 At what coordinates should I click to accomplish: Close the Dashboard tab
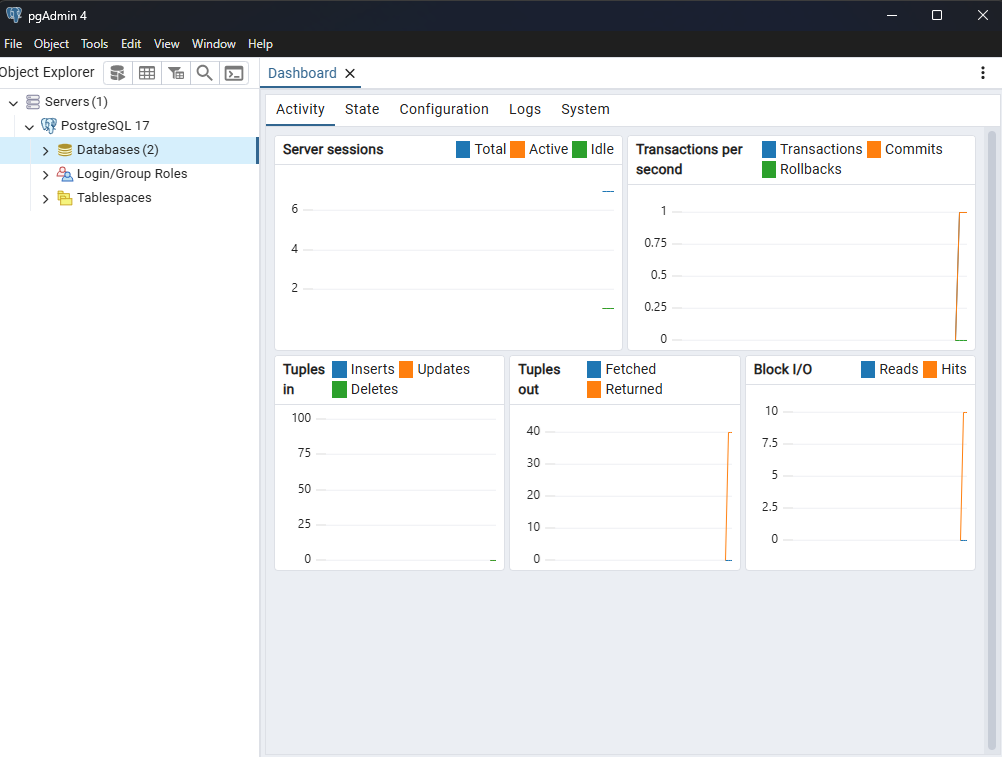click(x=350, y=73)
